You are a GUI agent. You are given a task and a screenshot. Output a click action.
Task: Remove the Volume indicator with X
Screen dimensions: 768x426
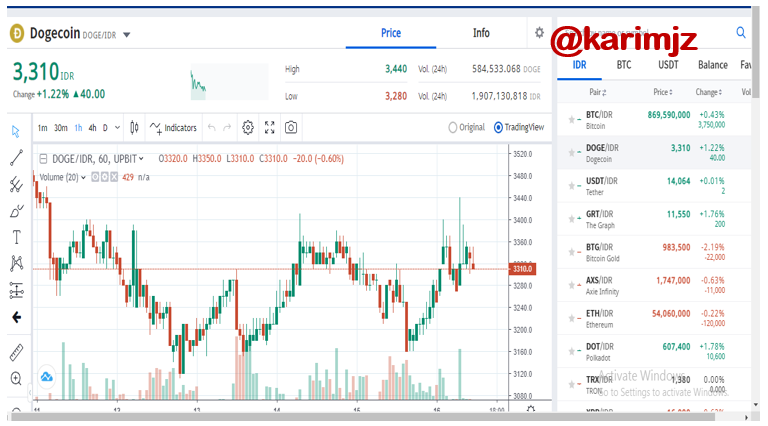click(114, 177)
